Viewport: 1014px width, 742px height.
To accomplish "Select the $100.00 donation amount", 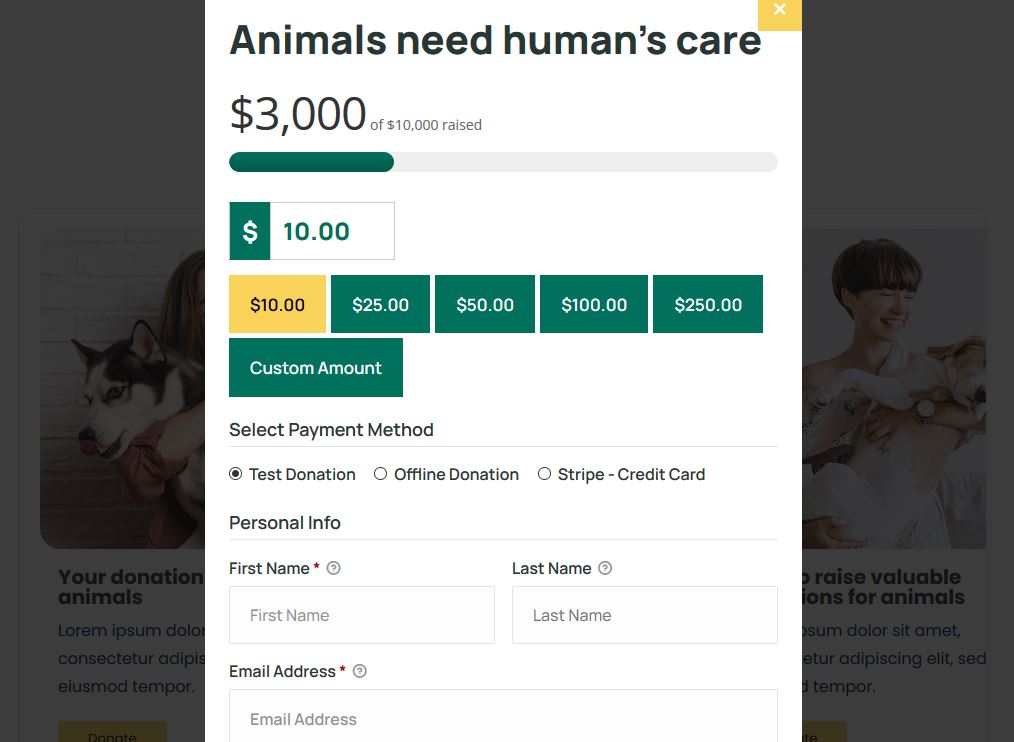I will tap(594, 304).
